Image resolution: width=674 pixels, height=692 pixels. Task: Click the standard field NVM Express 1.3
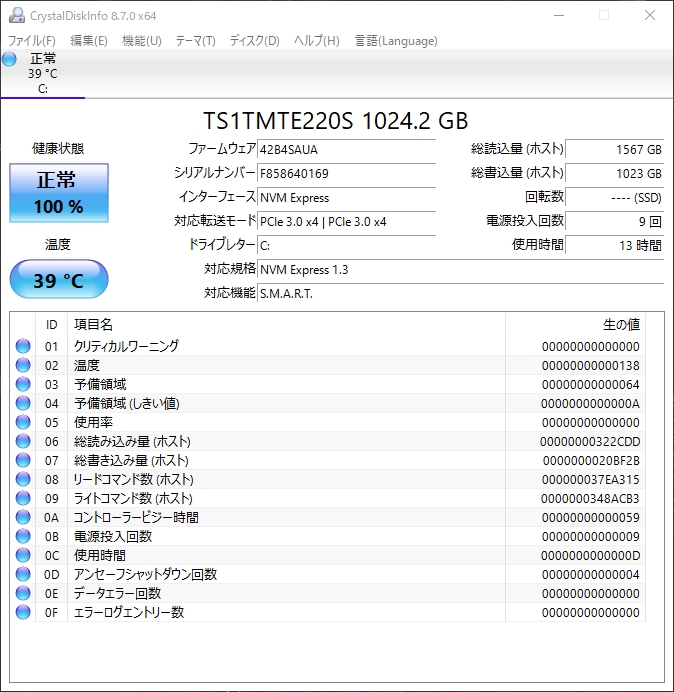[460, 269]
